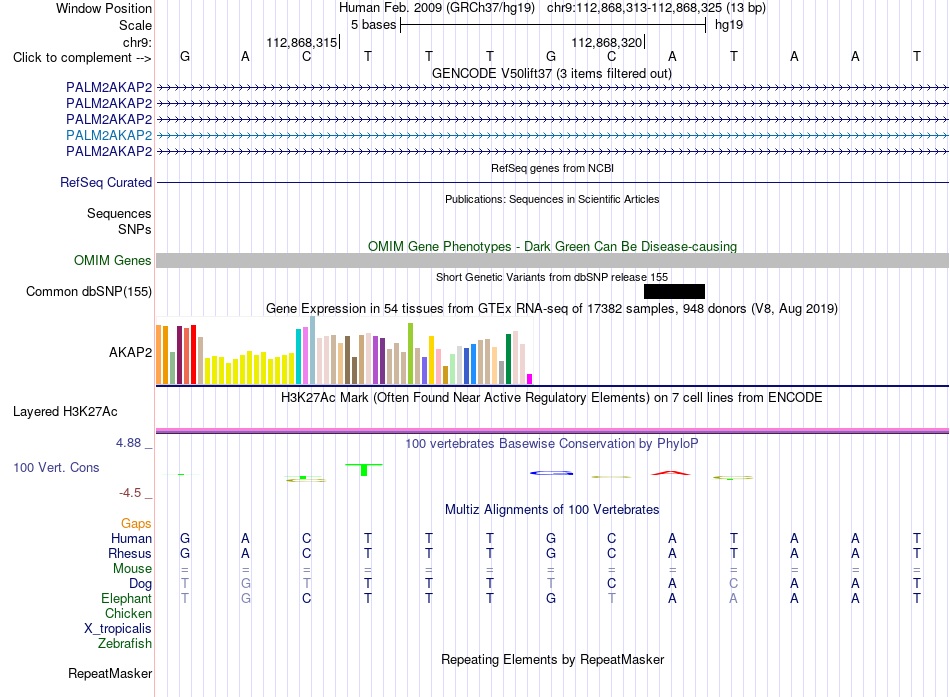This screenshot has height=697, width=950.
Task: Click the '5 bases' scale bar label
Action: tap(373, 25)
